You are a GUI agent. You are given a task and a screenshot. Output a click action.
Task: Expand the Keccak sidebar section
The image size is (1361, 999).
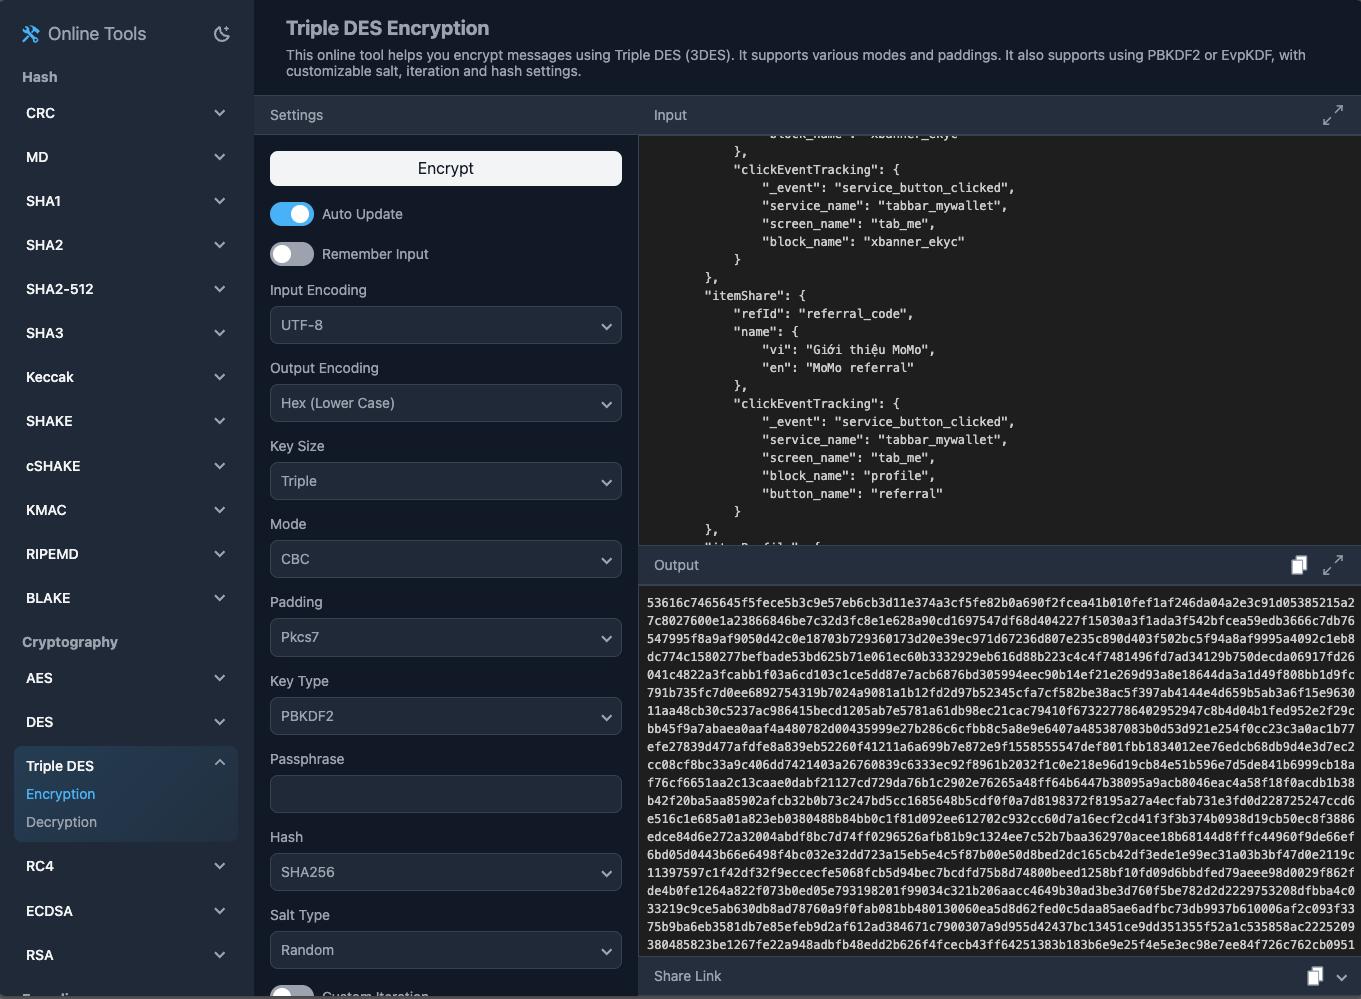click(126, 377)
